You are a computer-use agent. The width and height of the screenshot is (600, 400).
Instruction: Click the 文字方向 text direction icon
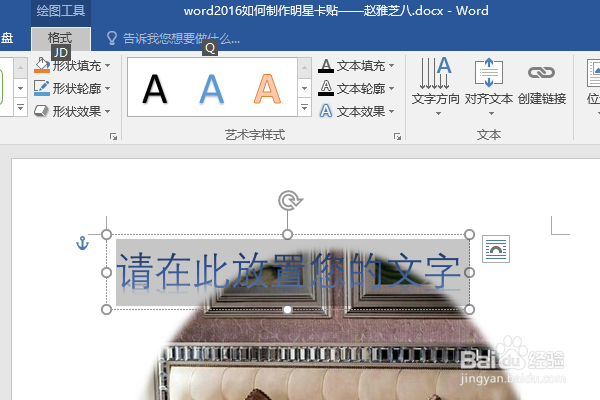click(435, 73)
